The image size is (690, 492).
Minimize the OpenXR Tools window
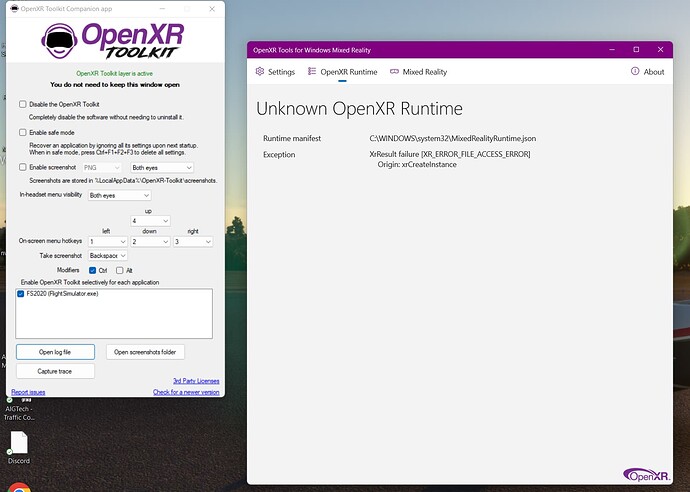612,50
